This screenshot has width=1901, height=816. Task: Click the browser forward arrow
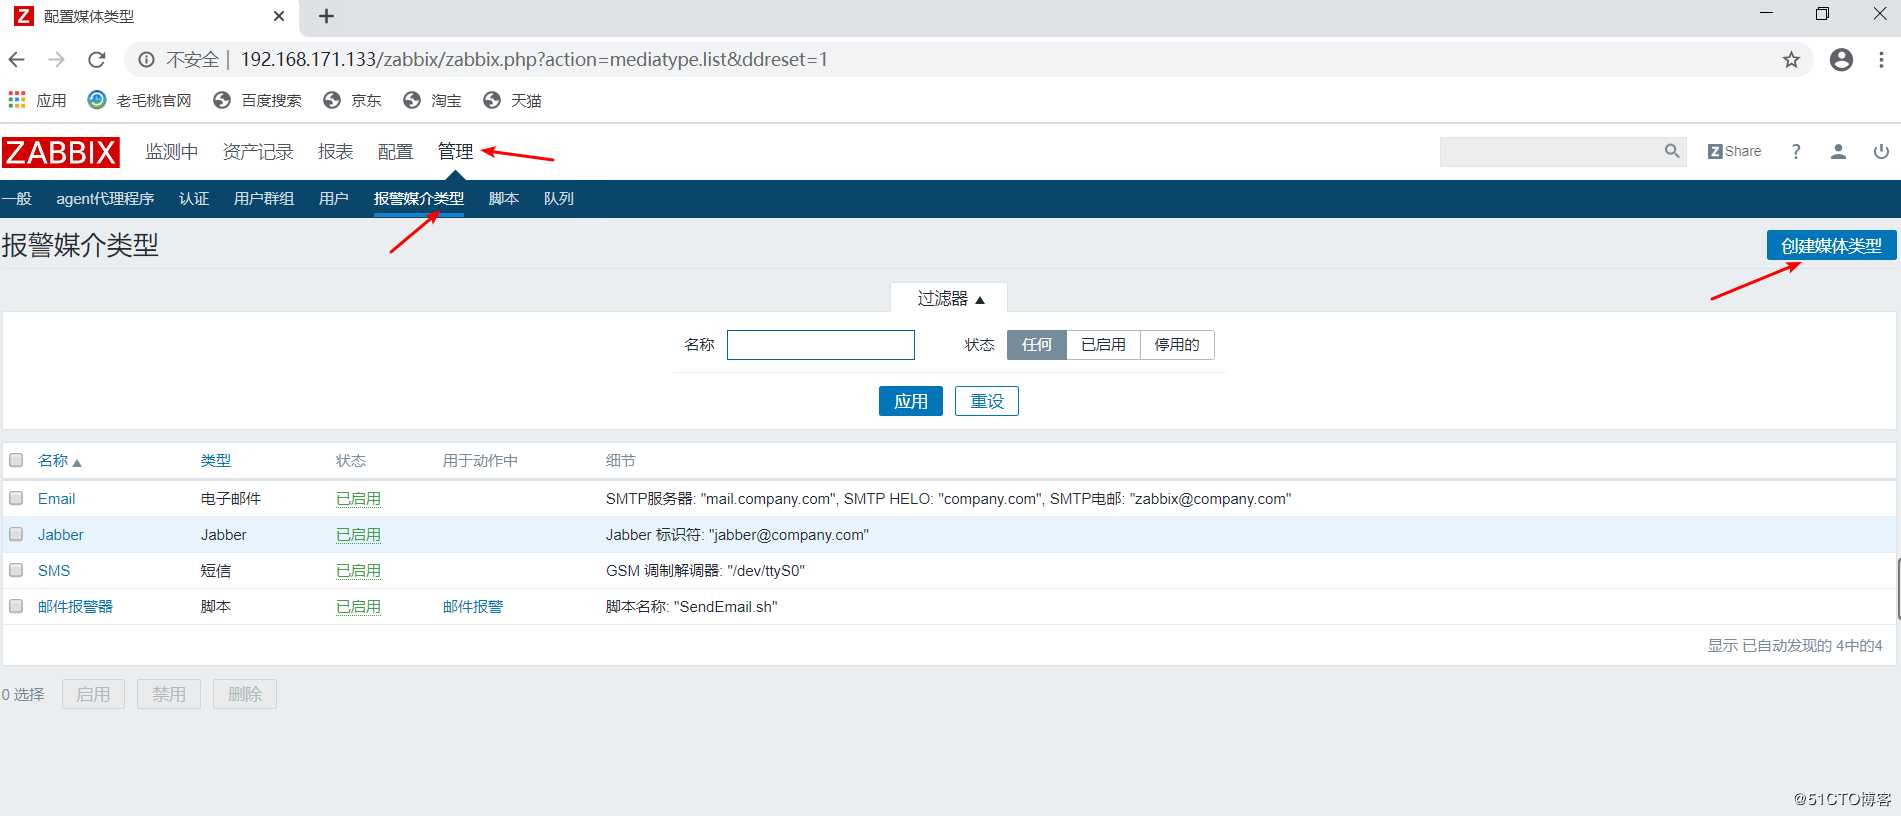(x=57, y=59)
